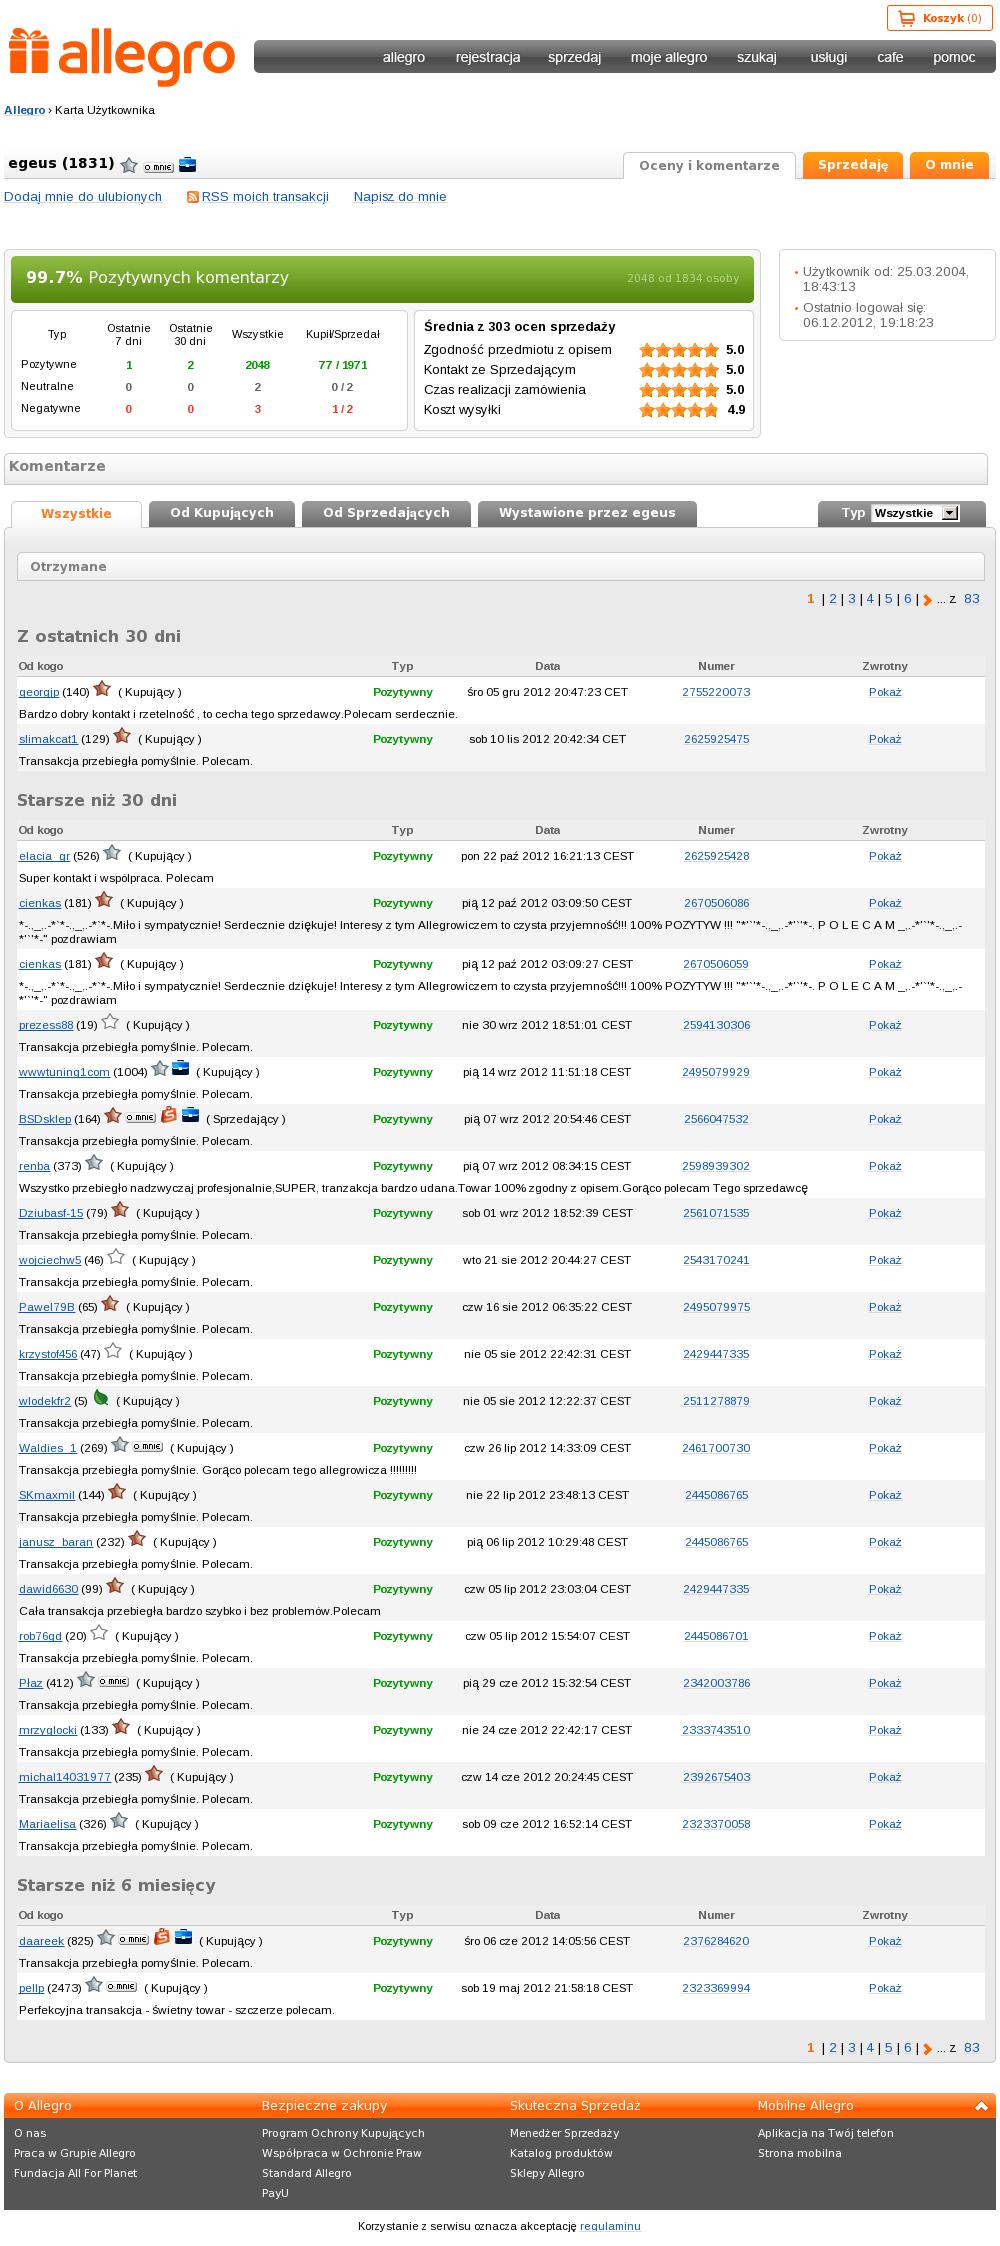
Task: Click 'Napisz do mnie' link
Action: click(400, 197)
